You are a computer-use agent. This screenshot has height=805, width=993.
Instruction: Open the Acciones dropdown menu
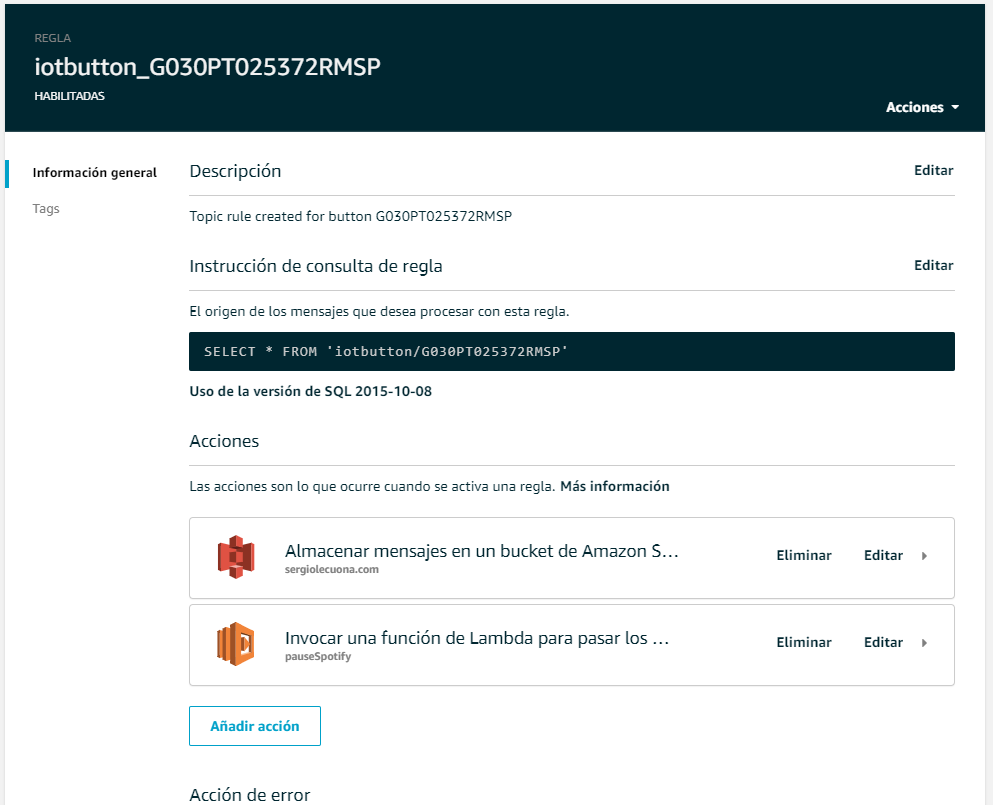tap(922, 107)
